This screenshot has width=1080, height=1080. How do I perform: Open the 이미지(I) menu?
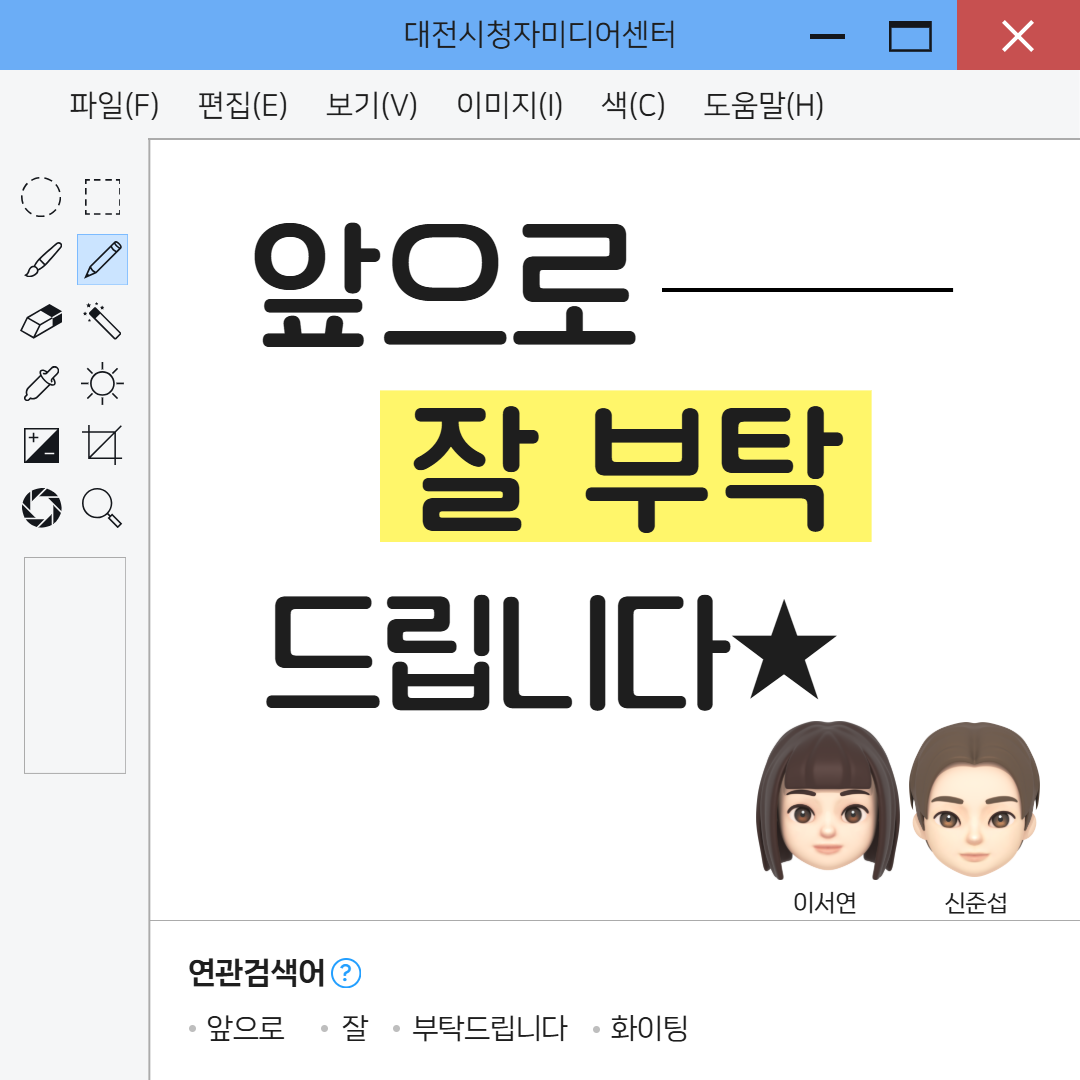coord(510,105)
